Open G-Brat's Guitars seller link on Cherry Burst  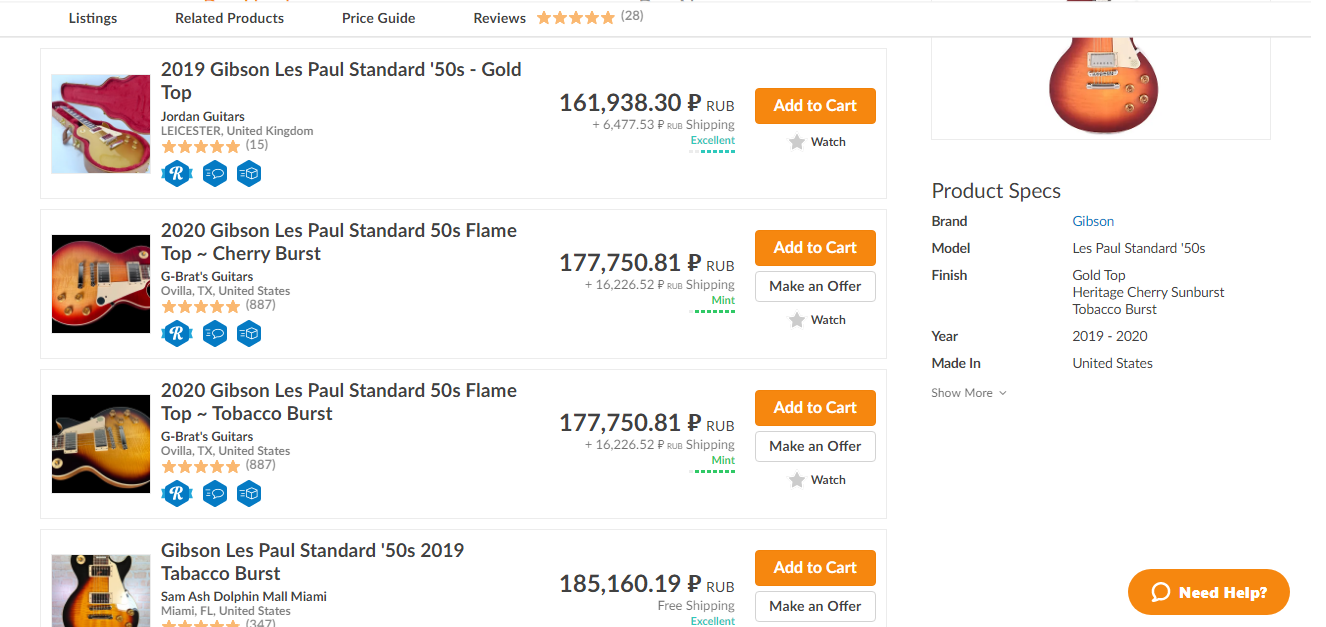point(207,277)
